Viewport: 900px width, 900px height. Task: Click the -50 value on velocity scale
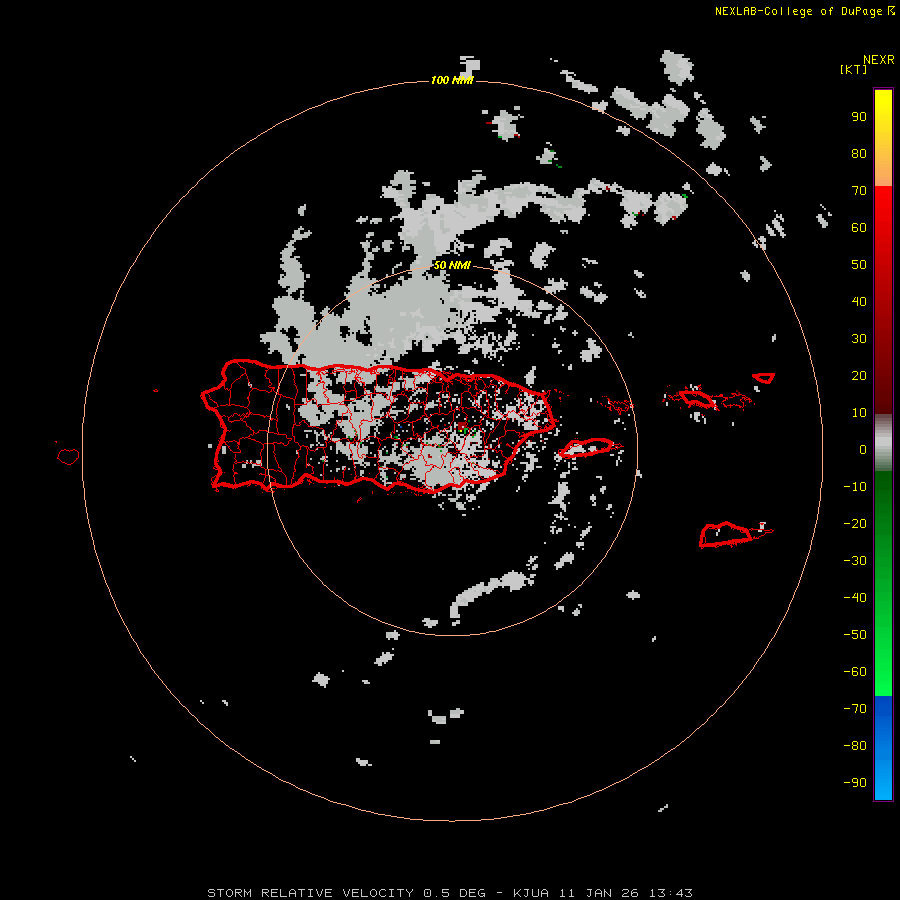point(855,634)
